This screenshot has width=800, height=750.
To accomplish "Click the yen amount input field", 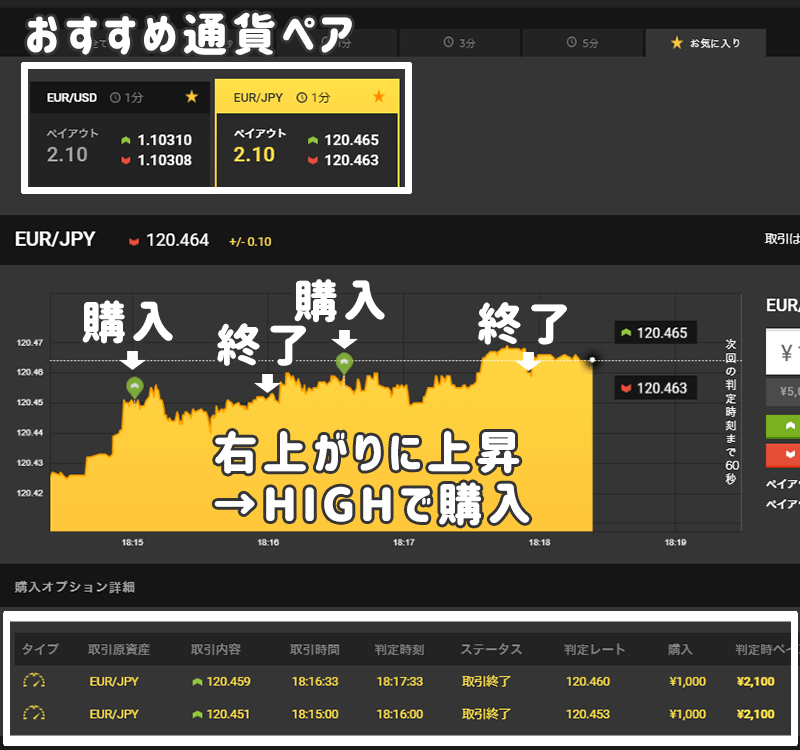I will (783, 352).
